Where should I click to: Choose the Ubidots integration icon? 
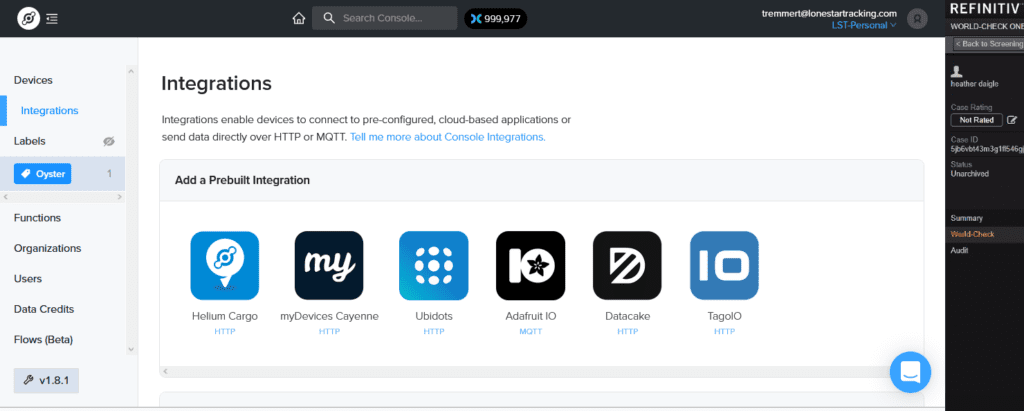(x=434, y=265)
